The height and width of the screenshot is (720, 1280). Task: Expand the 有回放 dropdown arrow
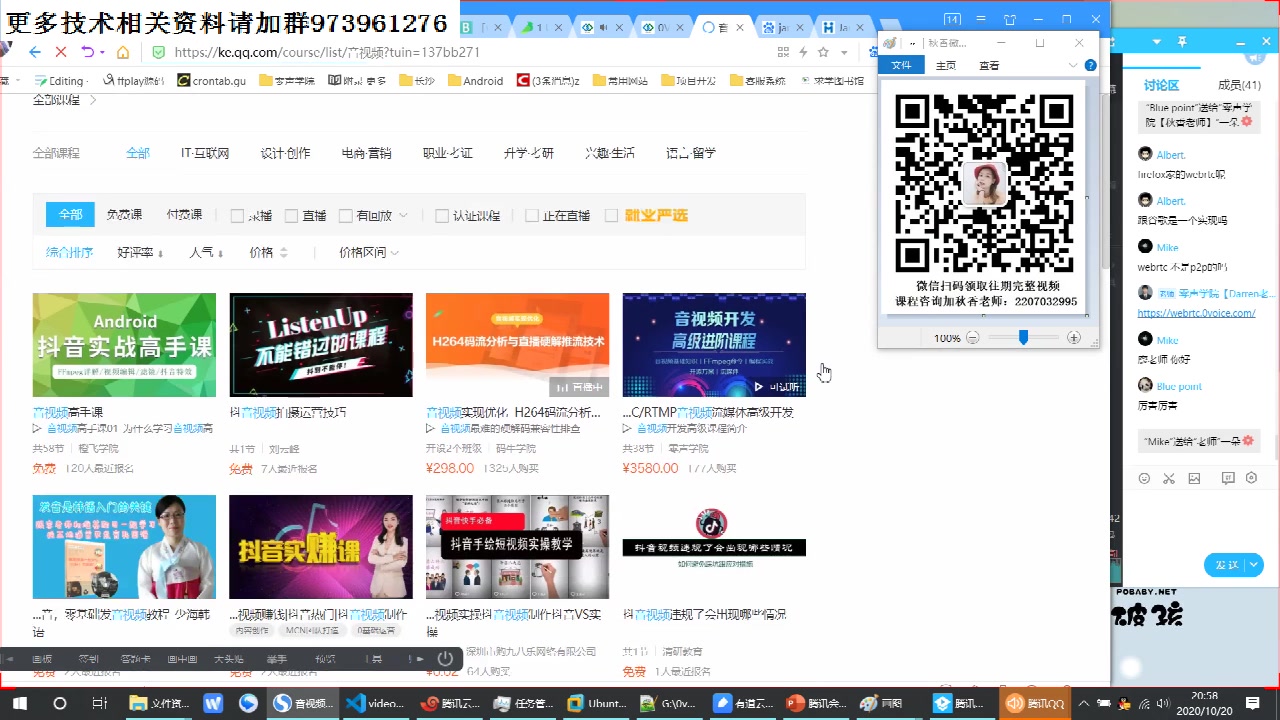[403, 216]
